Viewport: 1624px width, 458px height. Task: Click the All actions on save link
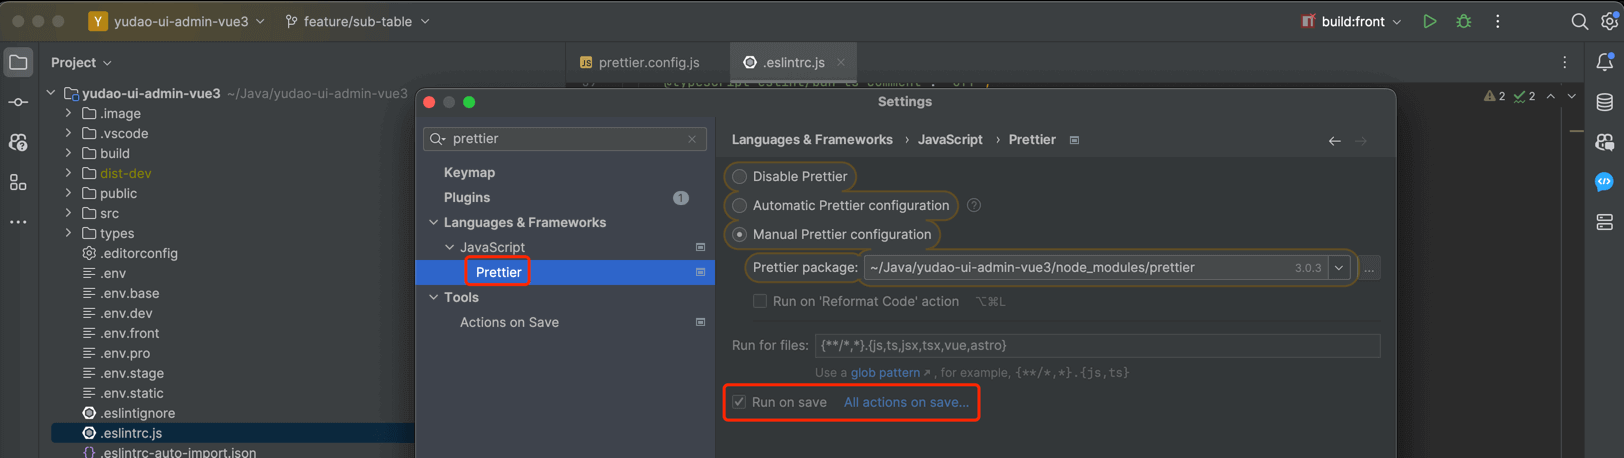click(x=906, y=402)
